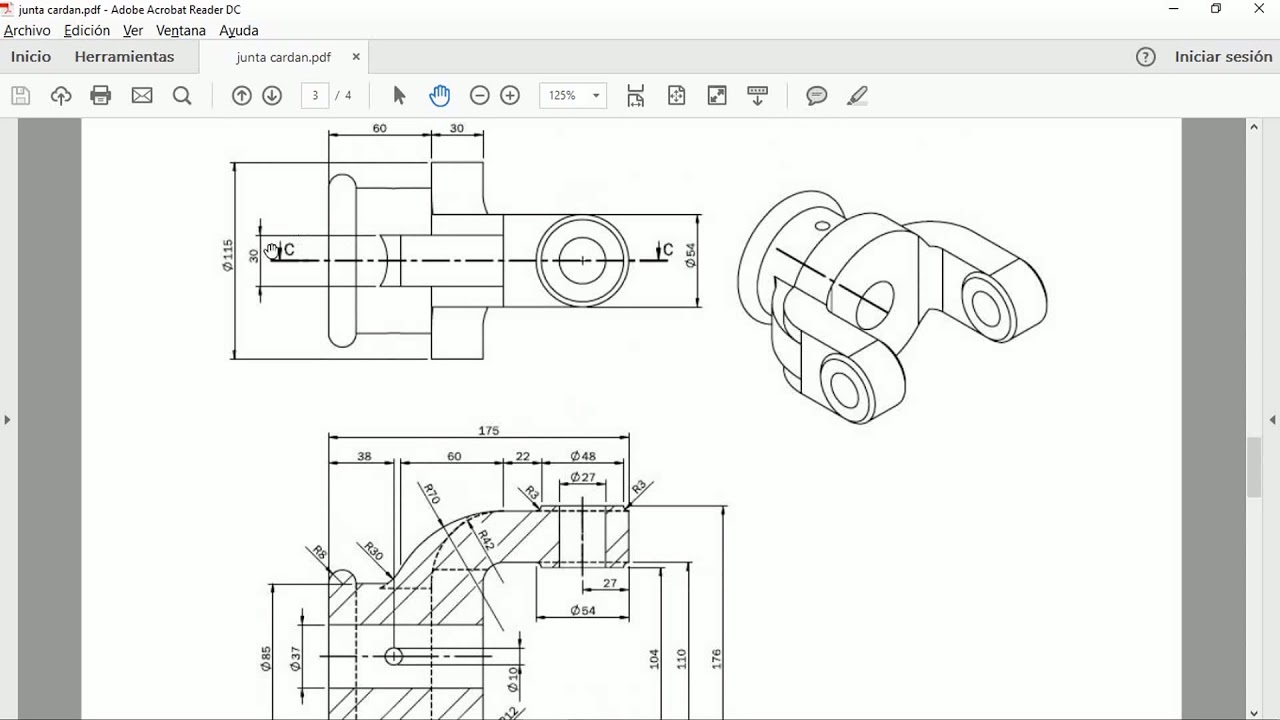Expand the left navigation pane arrow
This screenshot has height=720, width=1280.
coord(7,420)
